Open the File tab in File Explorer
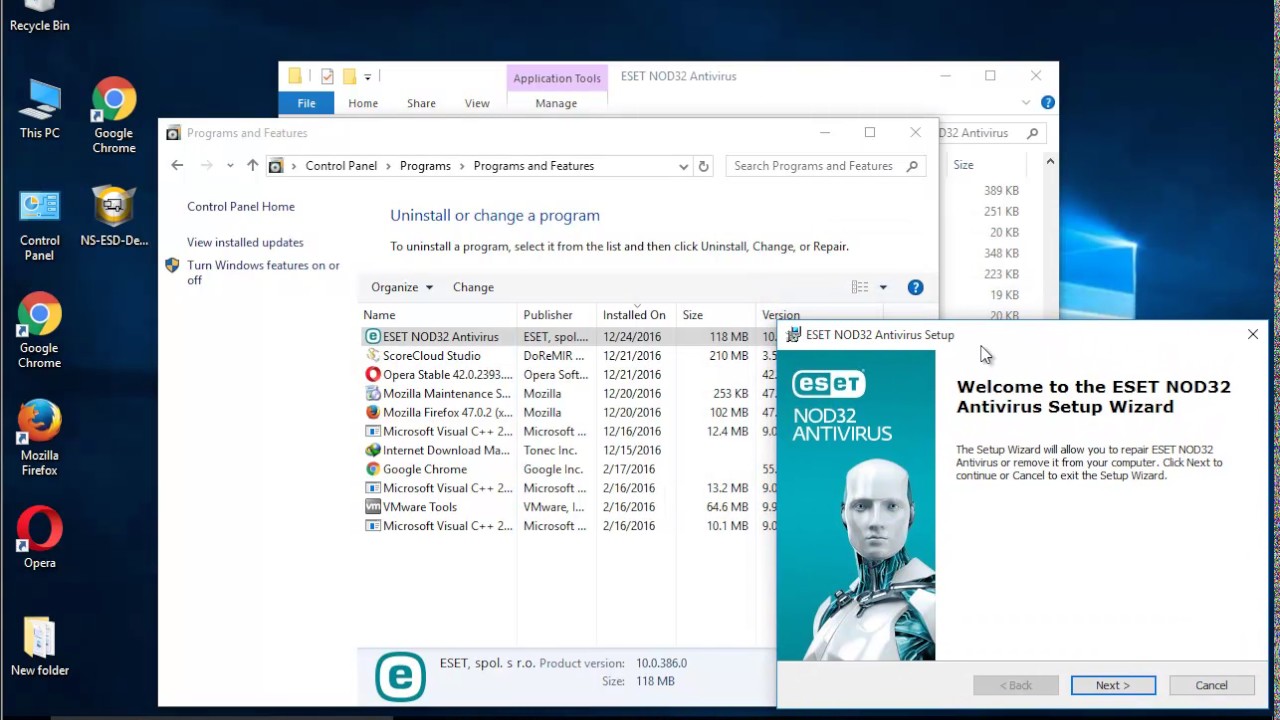The width and height of the screenshot is (1280, 720). (306, 103)
